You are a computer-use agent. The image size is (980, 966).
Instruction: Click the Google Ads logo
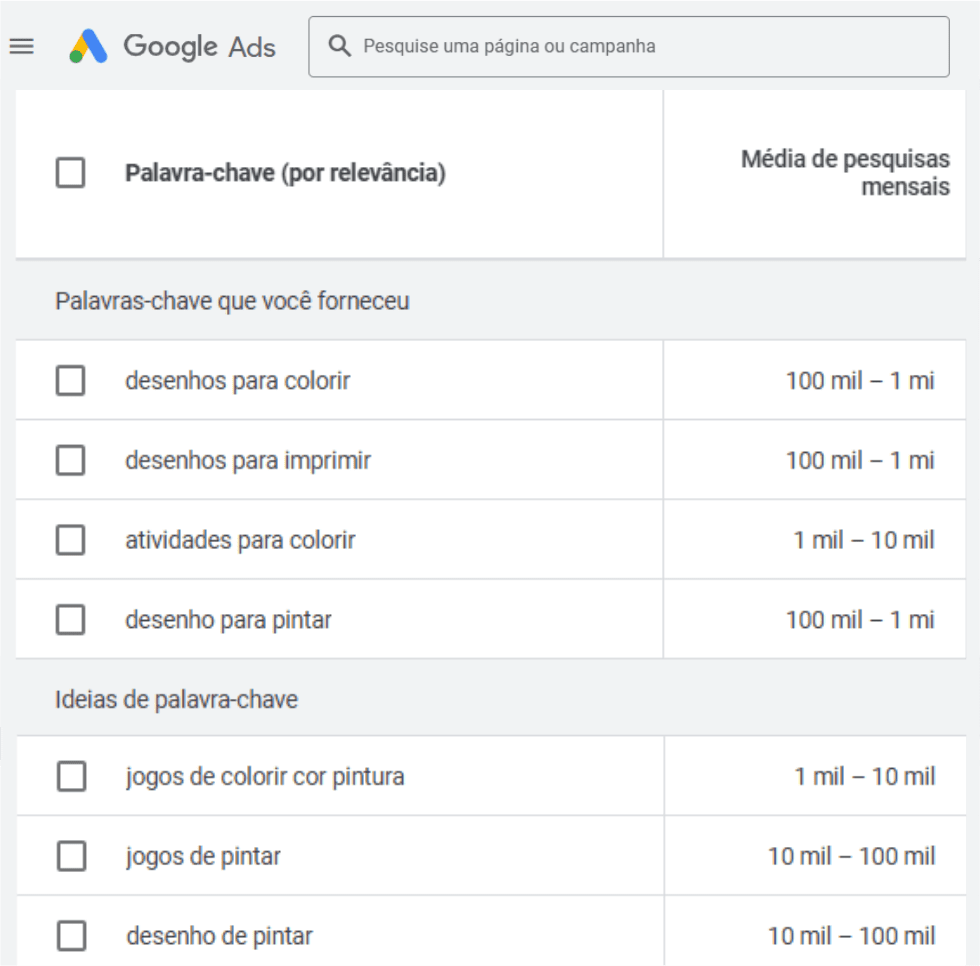pyautogui.click(x=88, y=47)
